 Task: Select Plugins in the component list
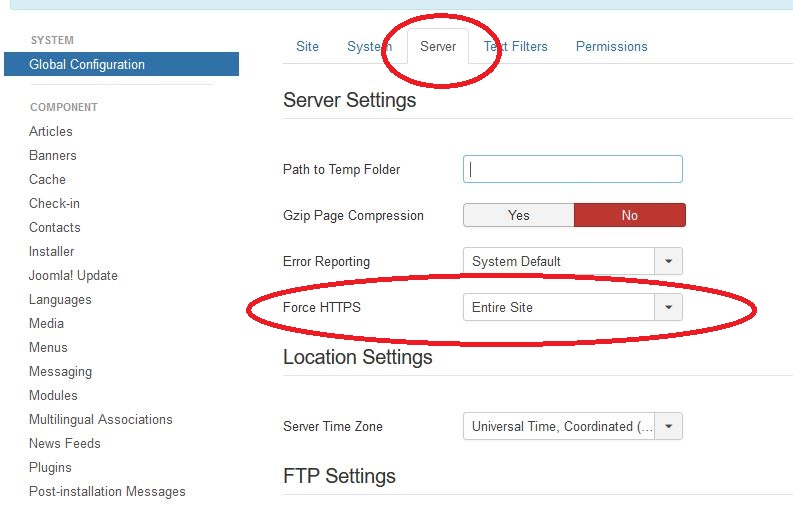(50, 467)
